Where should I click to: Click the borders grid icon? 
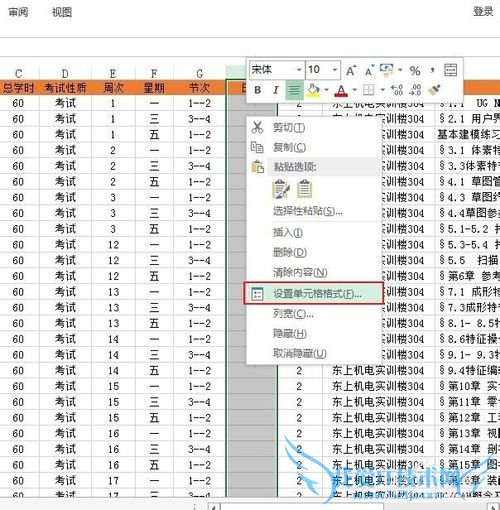tap(369, 90)
